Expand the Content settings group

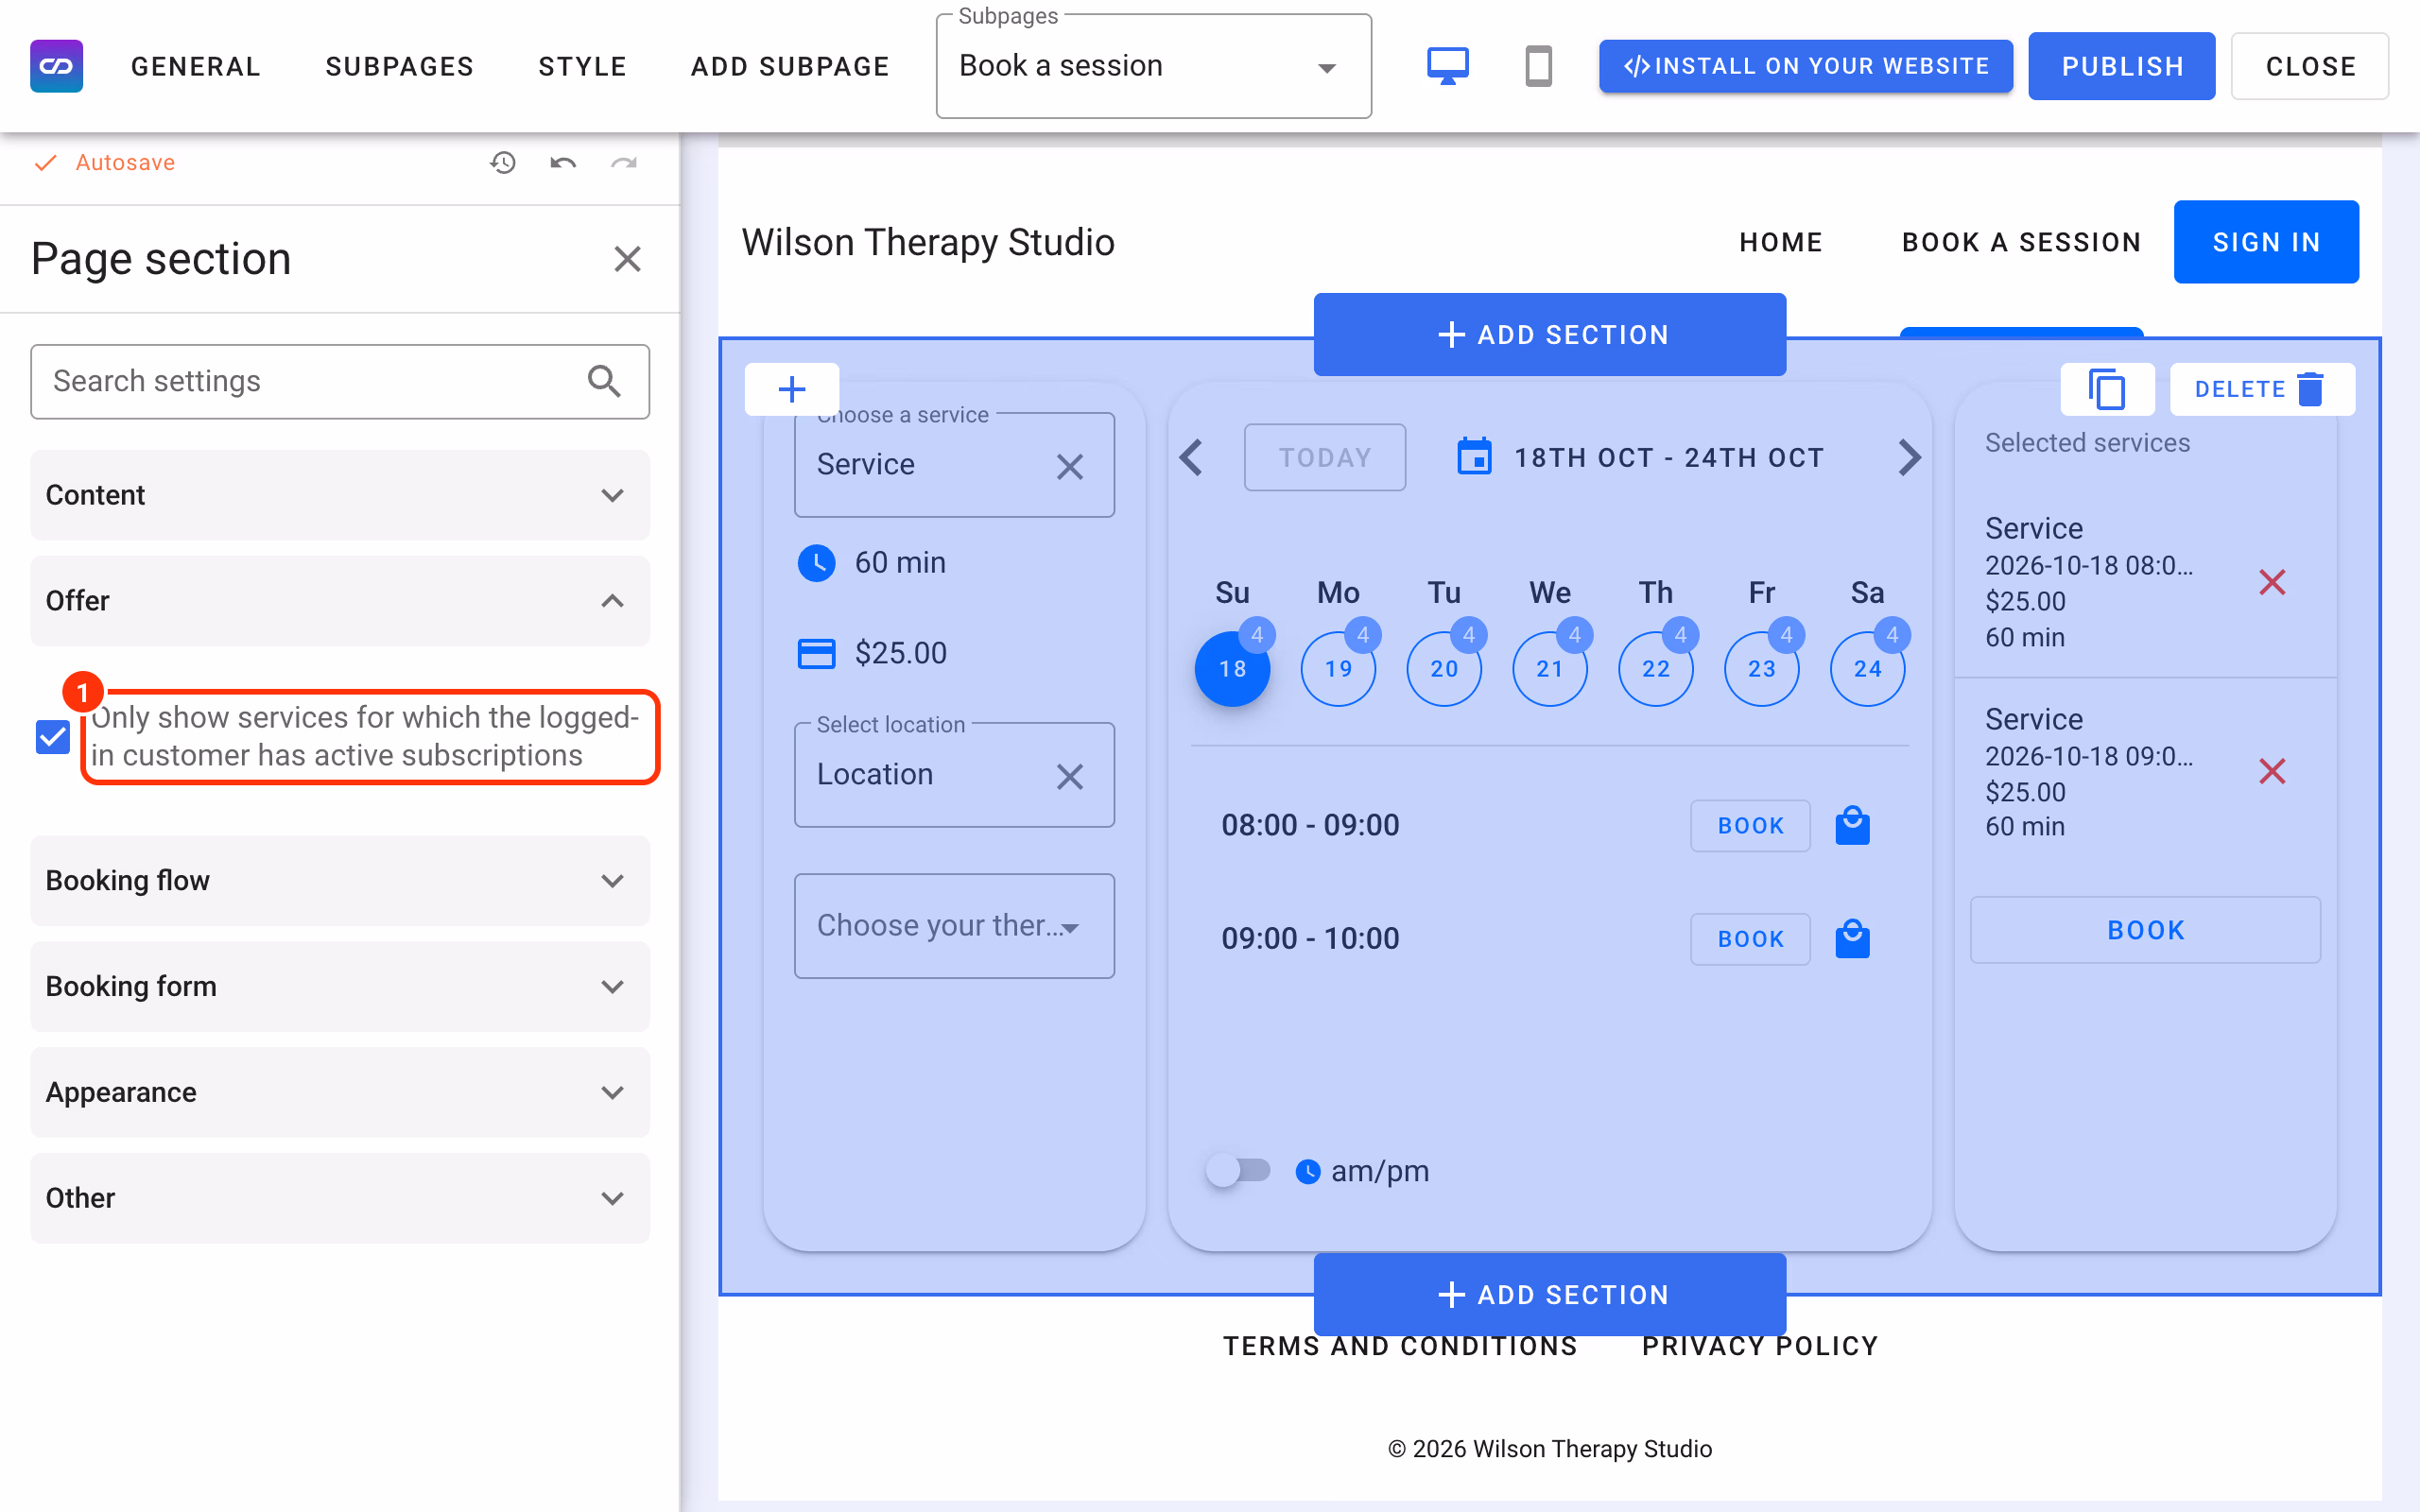340,495
